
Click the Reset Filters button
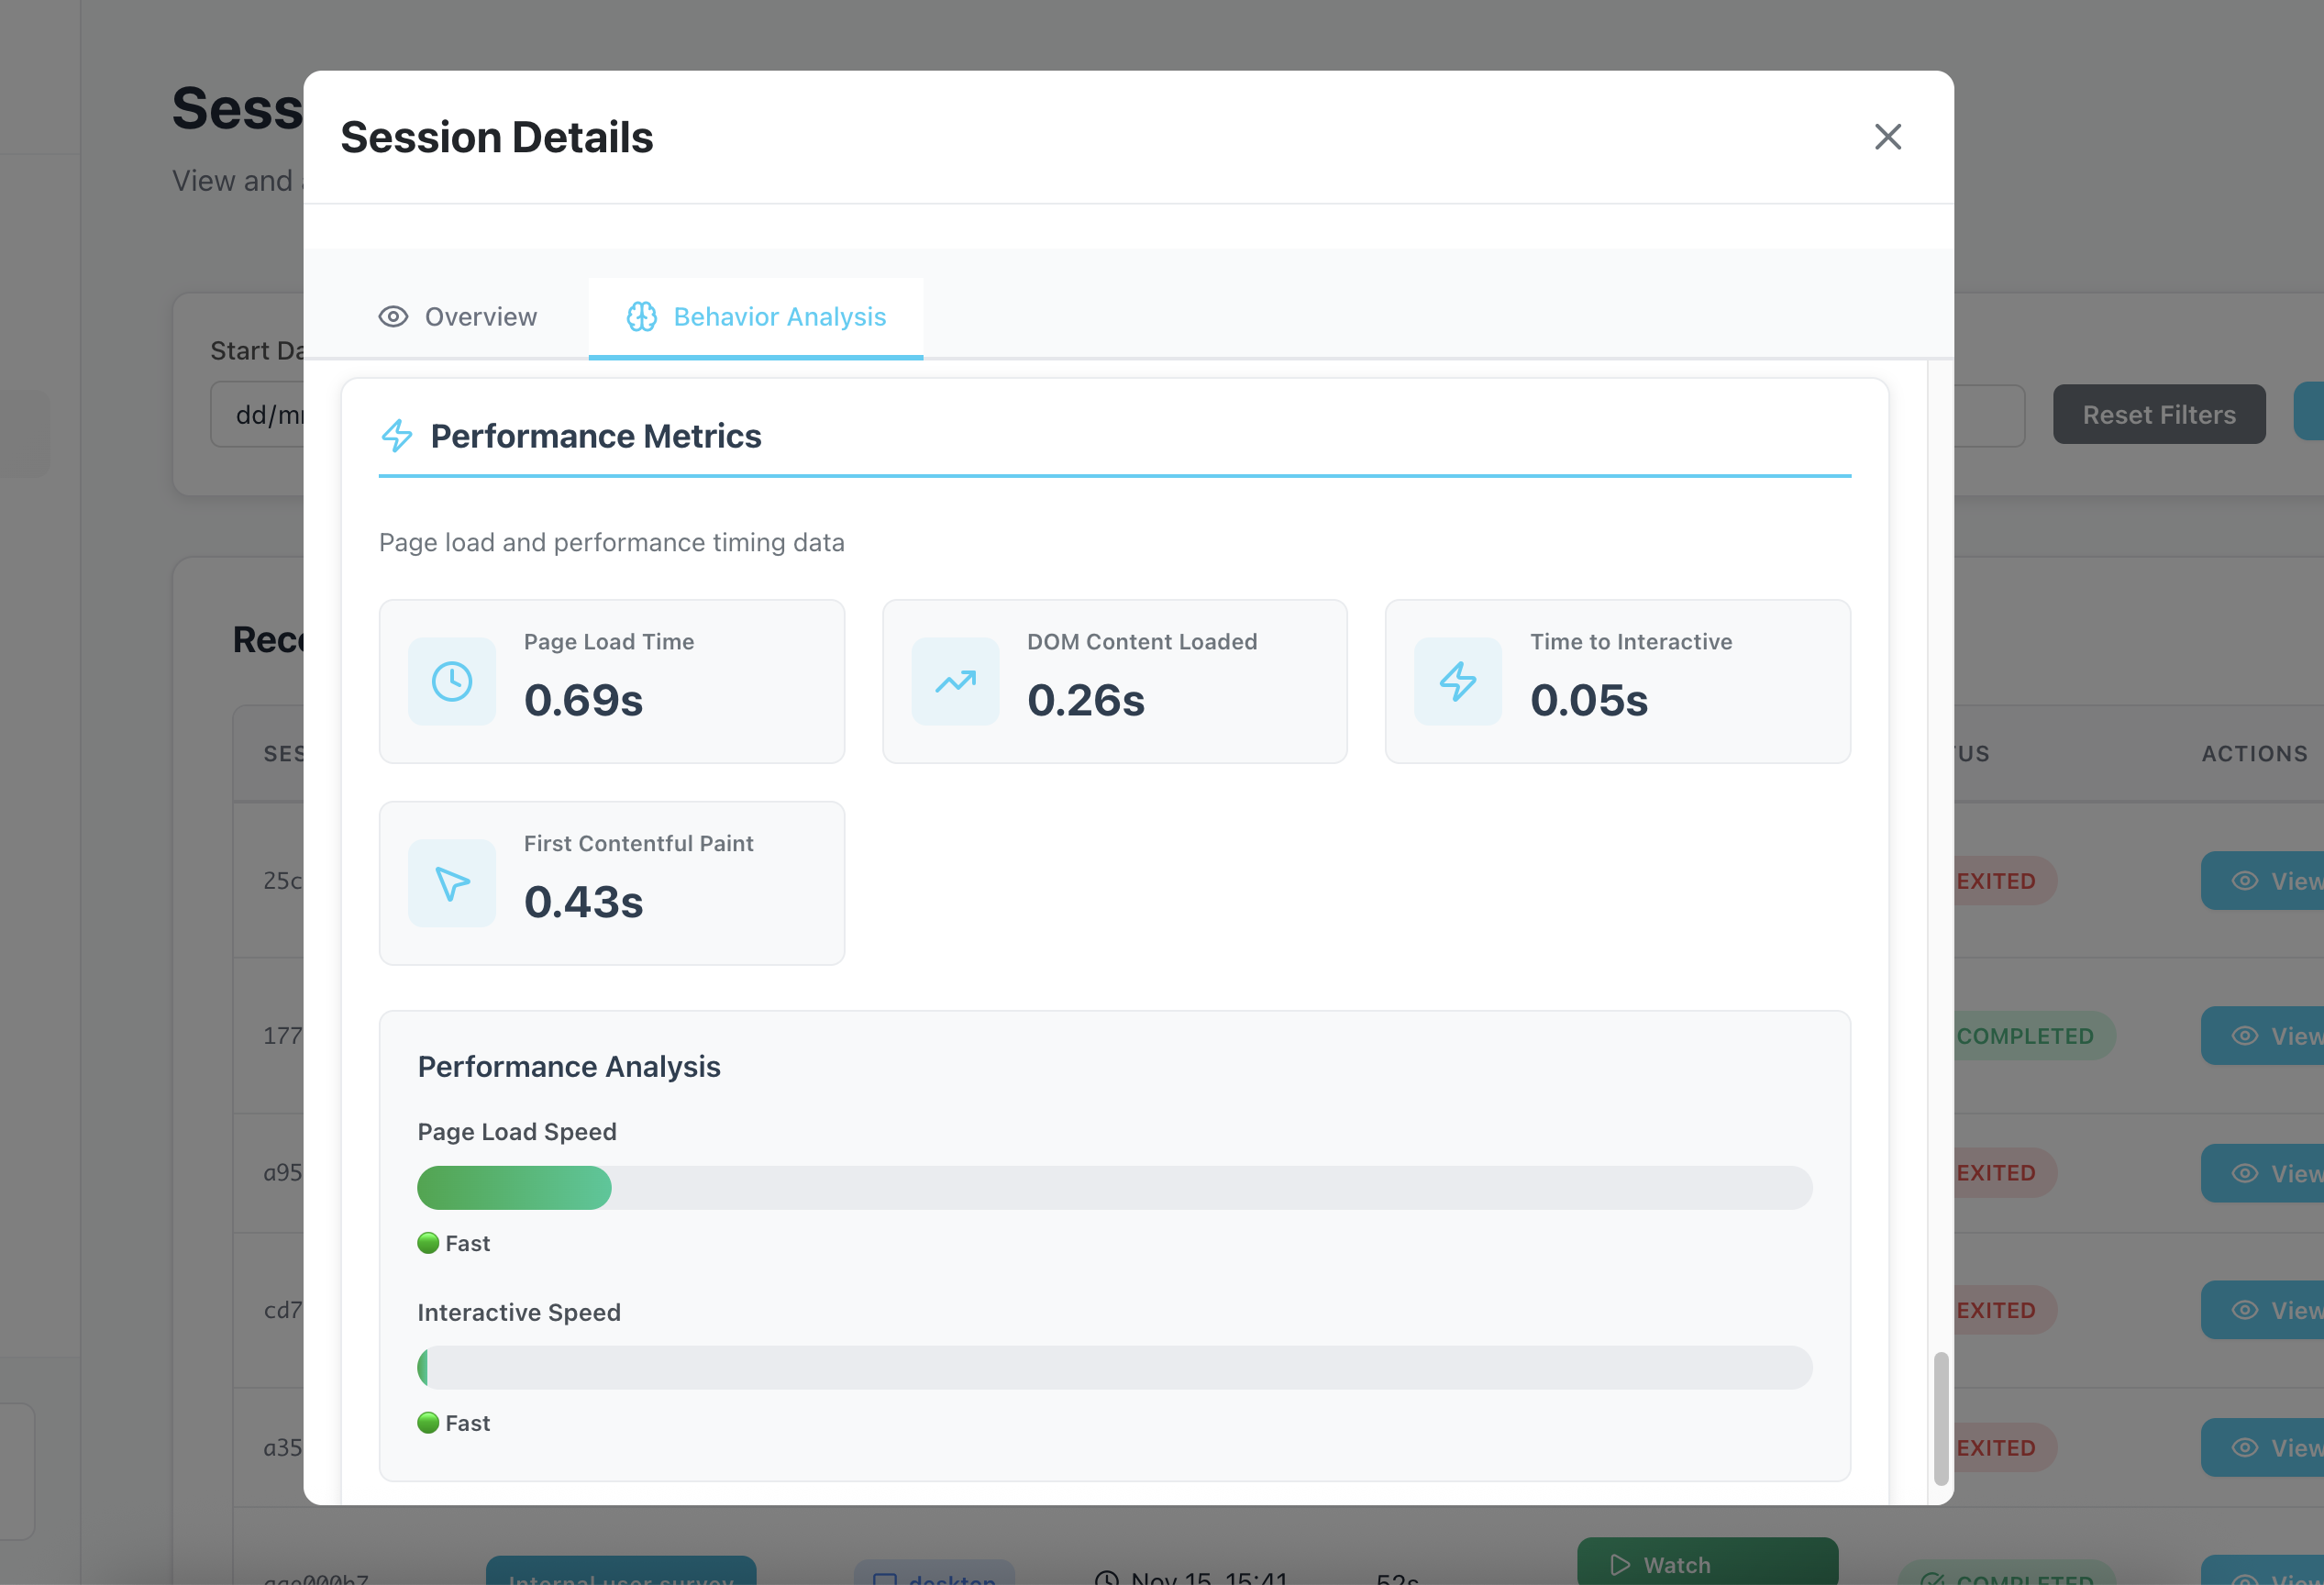tap(2159, 413)
